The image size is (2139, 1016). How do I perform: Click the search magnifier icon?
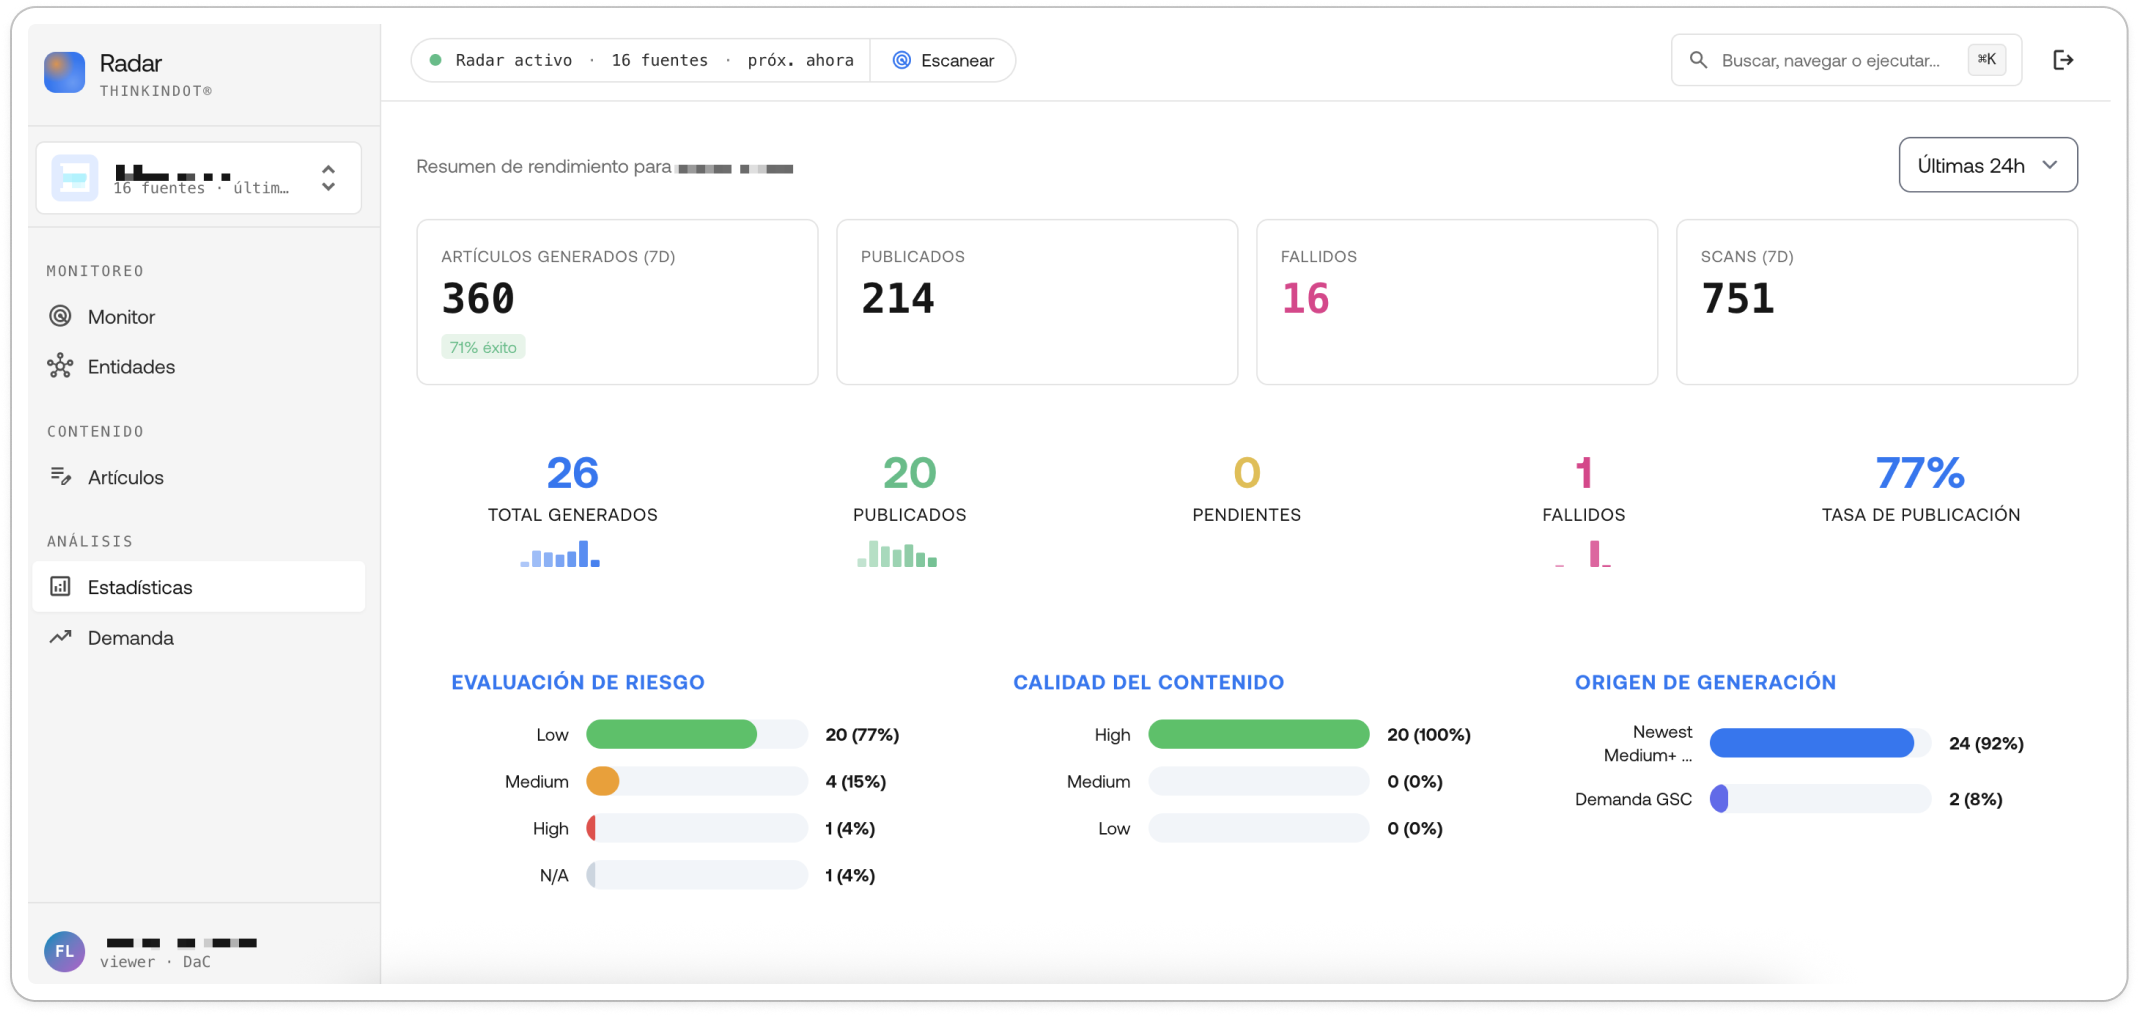pyautogui.click(x=1698, y=60)
